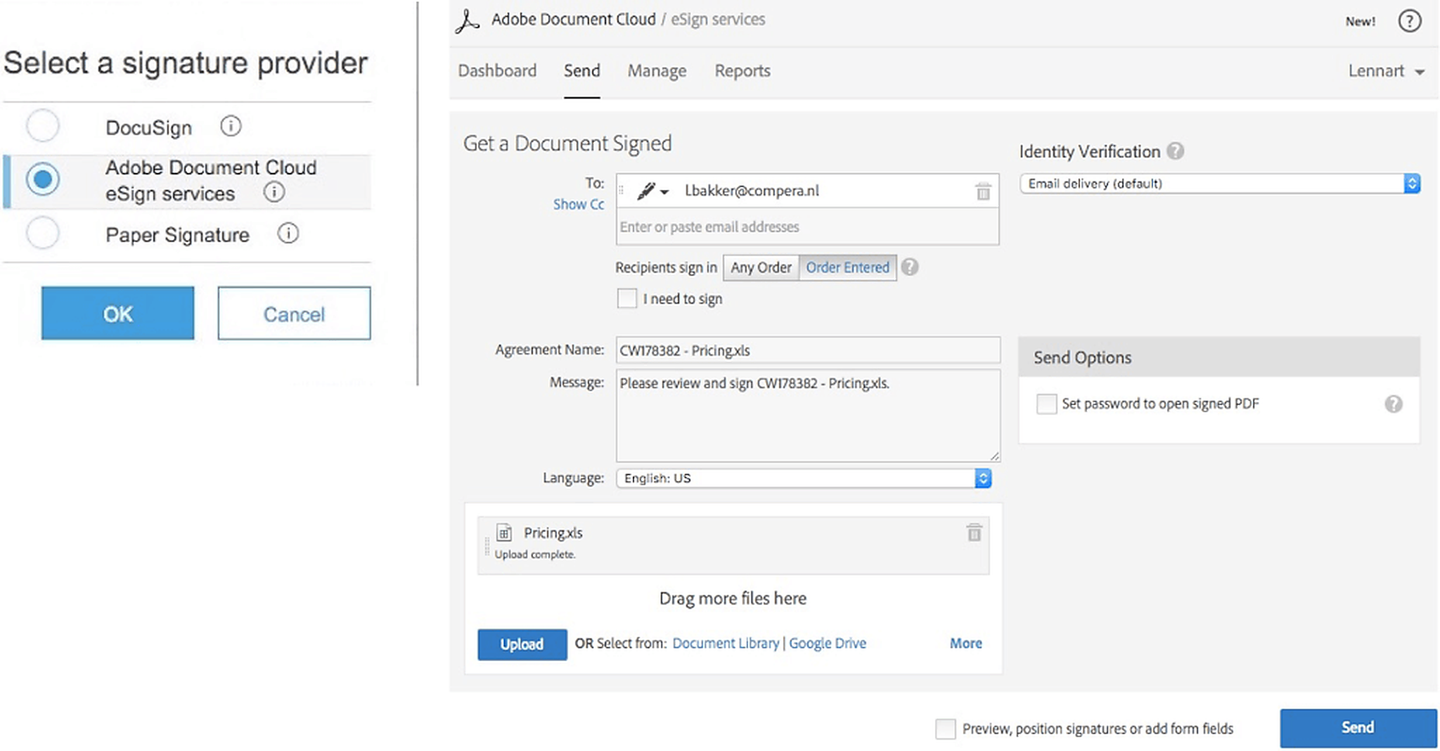
Task: Select from Document Library link
Action: 726,643
